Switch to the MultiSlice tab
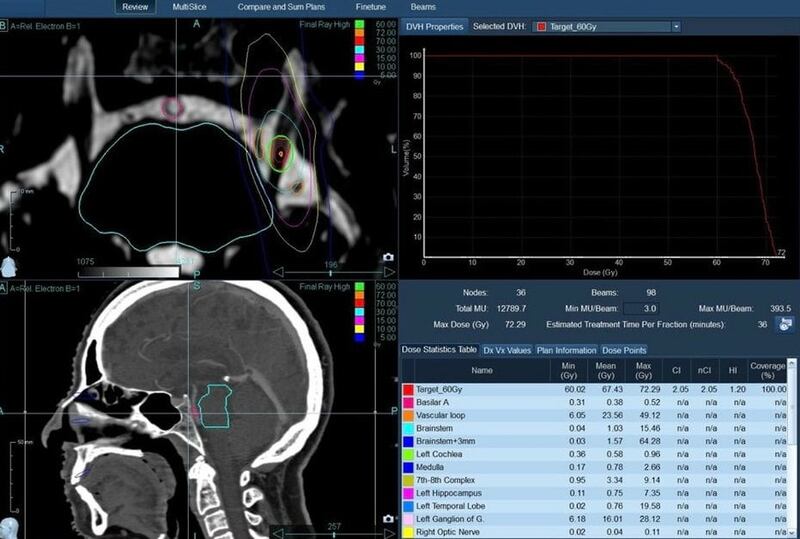800x539 pixels. tap(190, 7)
